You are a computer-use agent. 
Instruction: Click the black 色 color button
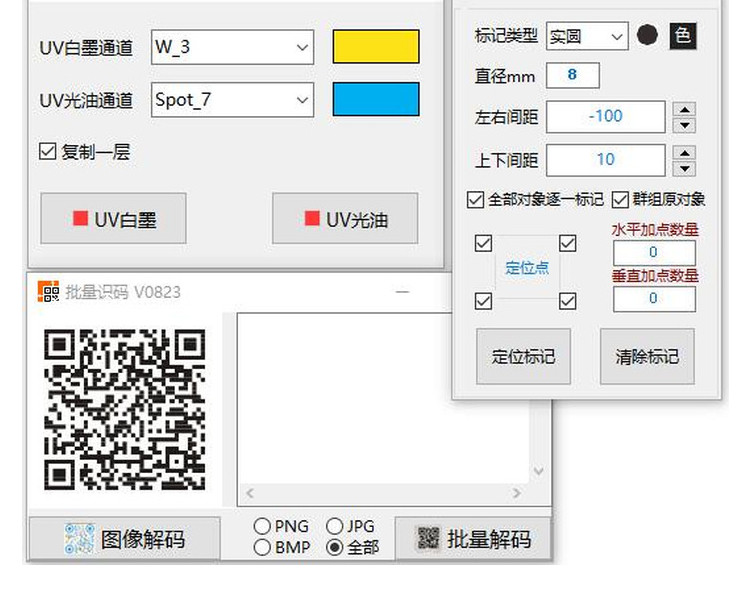pyautogui.click(x=683, y=36)
